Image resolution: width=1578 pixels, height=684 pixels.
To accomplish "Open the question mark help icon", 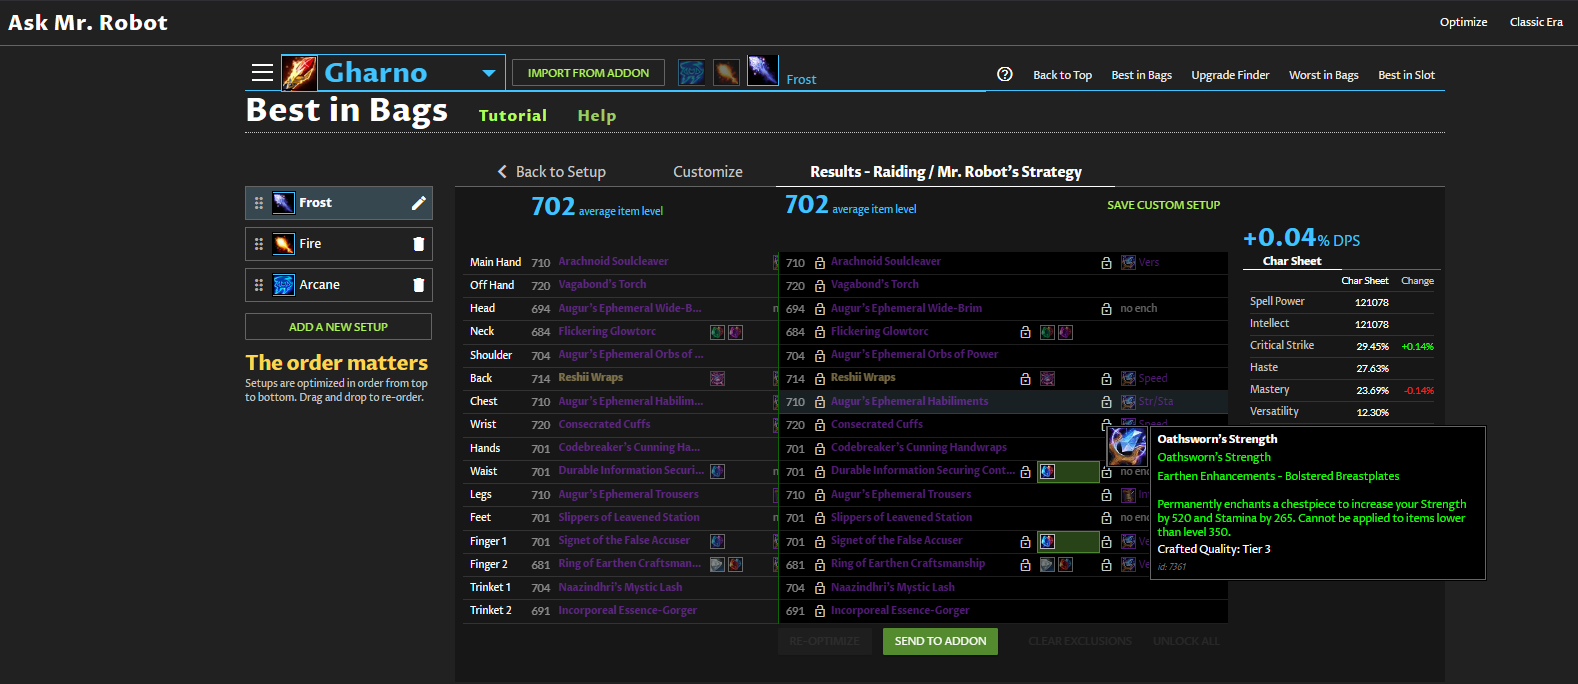I will (1005, 74).
